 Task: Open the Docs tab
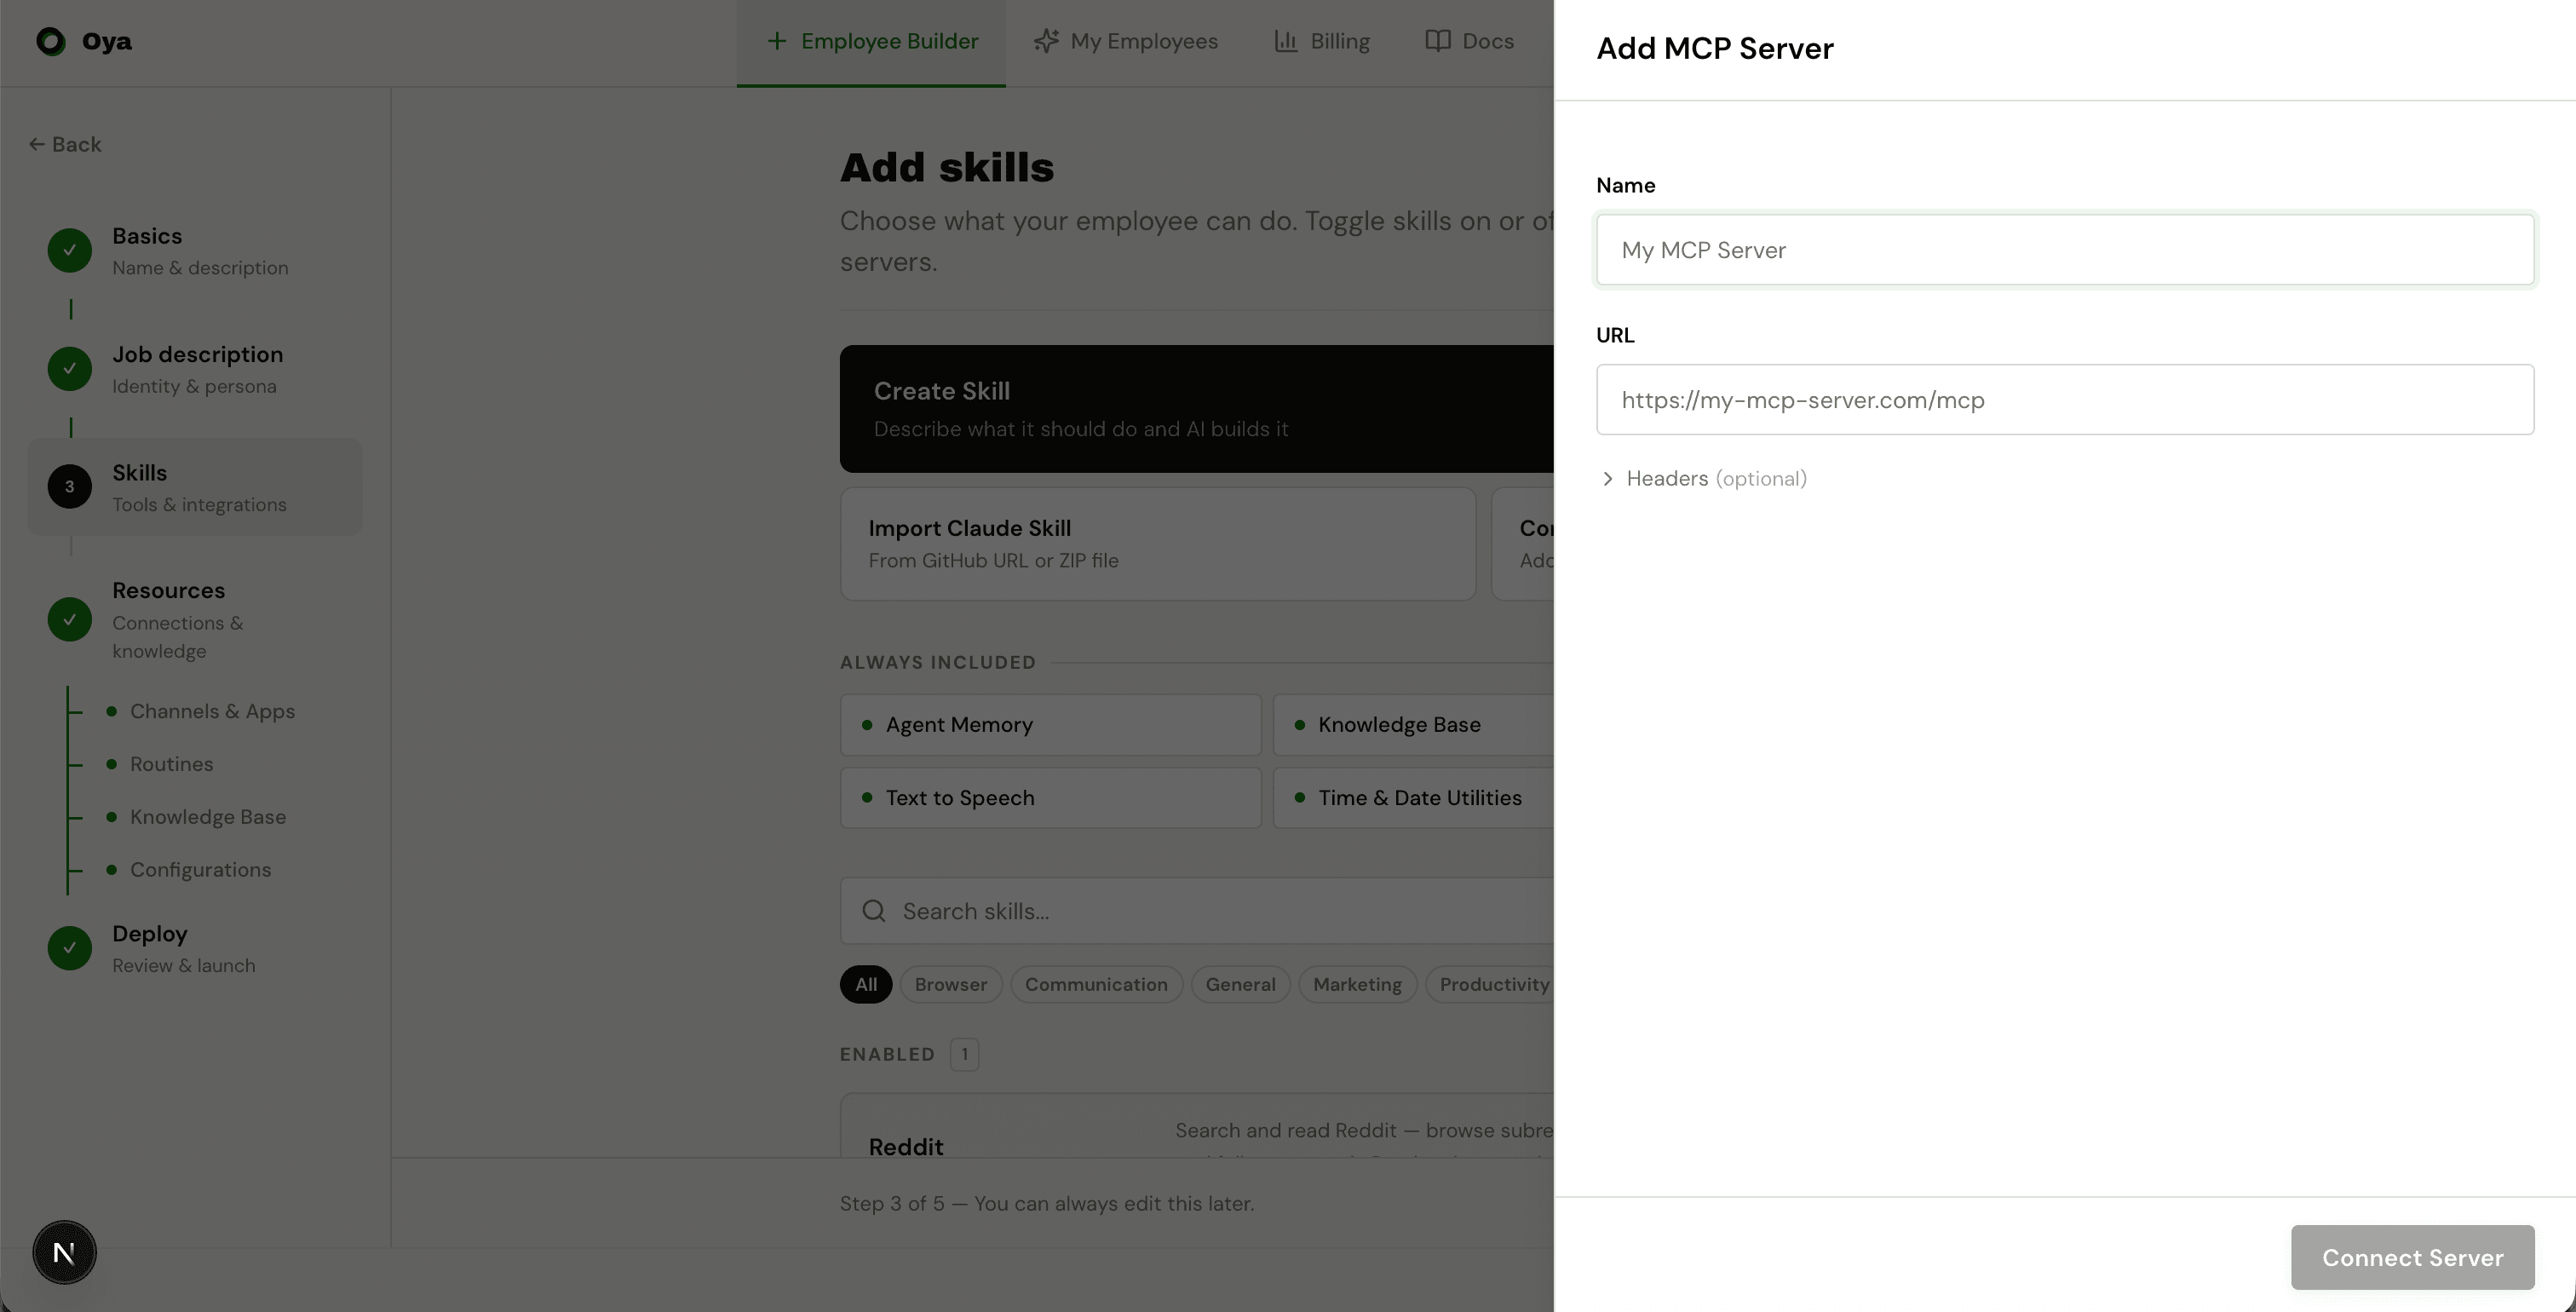1469,41
